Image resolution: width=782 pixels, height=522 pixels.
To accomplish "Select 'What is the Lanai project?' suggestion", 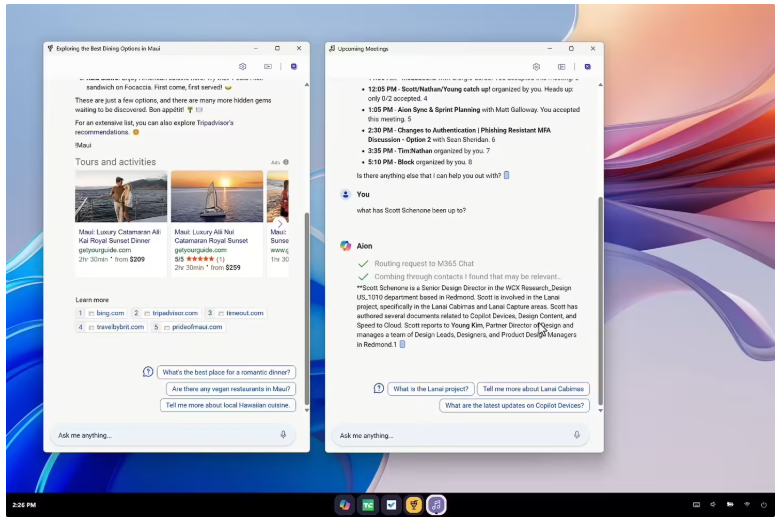I will click(431, 389).
